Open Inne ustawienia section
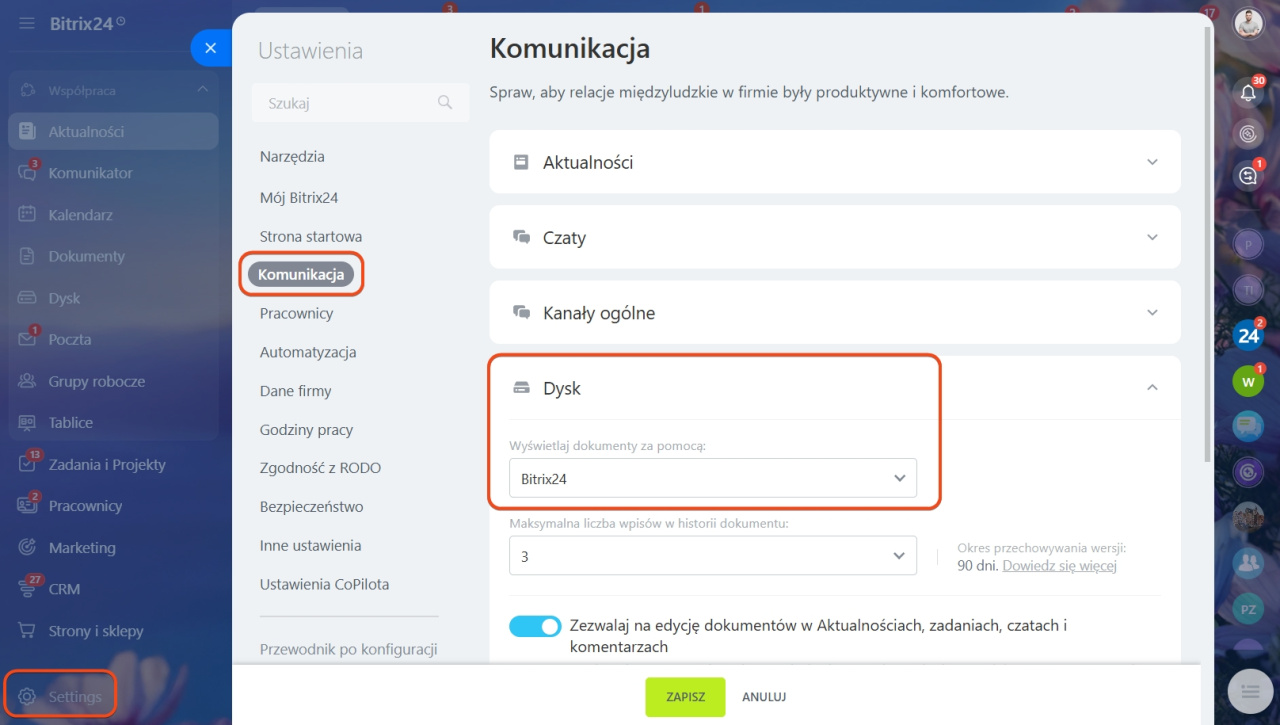The width and height of the screenshot is (1280, 725). (x=310, y=546)
